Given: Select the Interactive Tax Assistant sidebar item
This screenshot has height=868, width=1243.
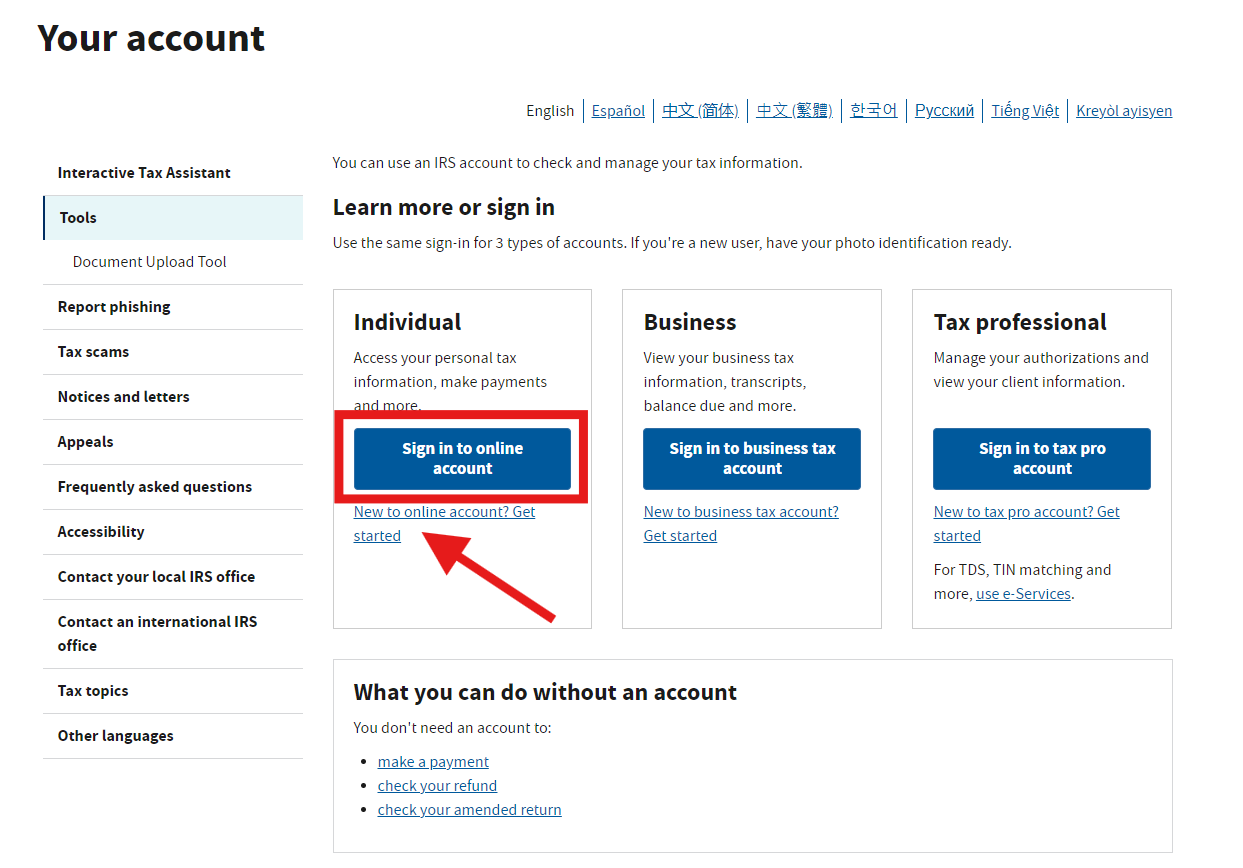Looking at the screenshot, I should pyautogui.click(x=144, y=172).
